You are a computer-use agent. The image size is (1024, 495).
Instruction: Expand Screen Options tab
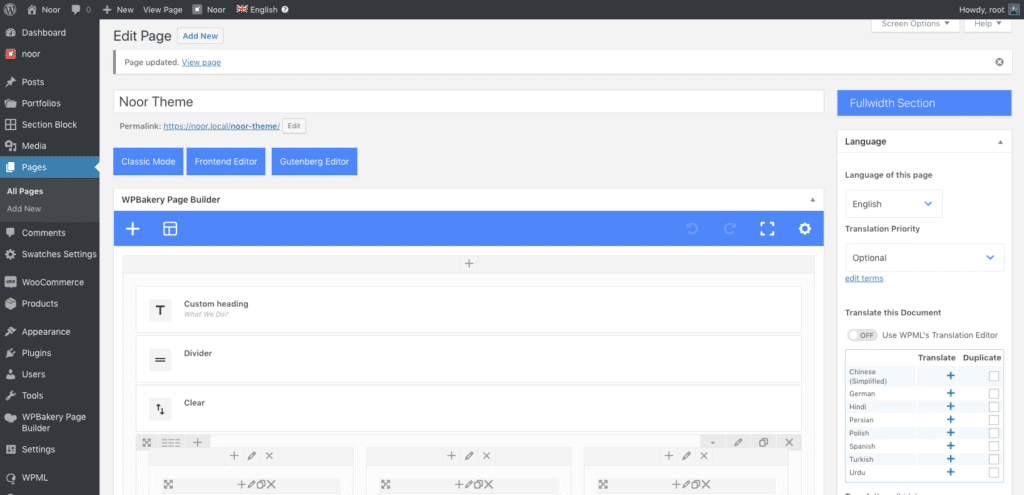[915, 24]
